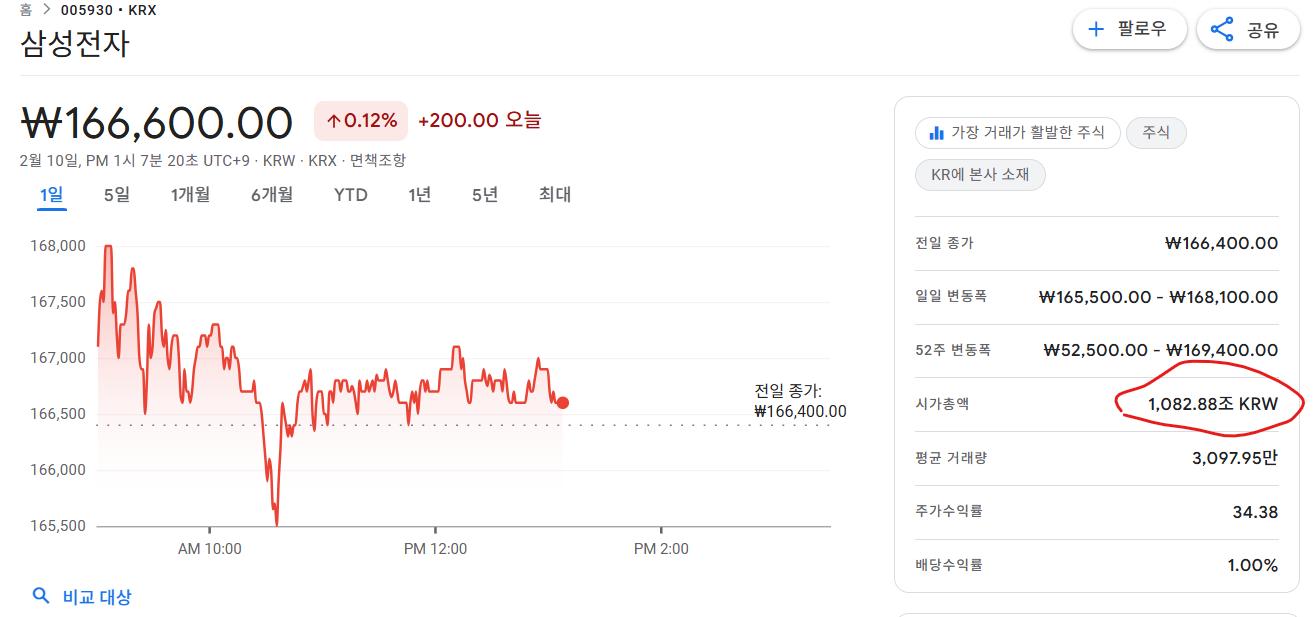Show the 최대 range chart
The height and width of the screenshot is (617, 1315).
(x=555, y=195)
